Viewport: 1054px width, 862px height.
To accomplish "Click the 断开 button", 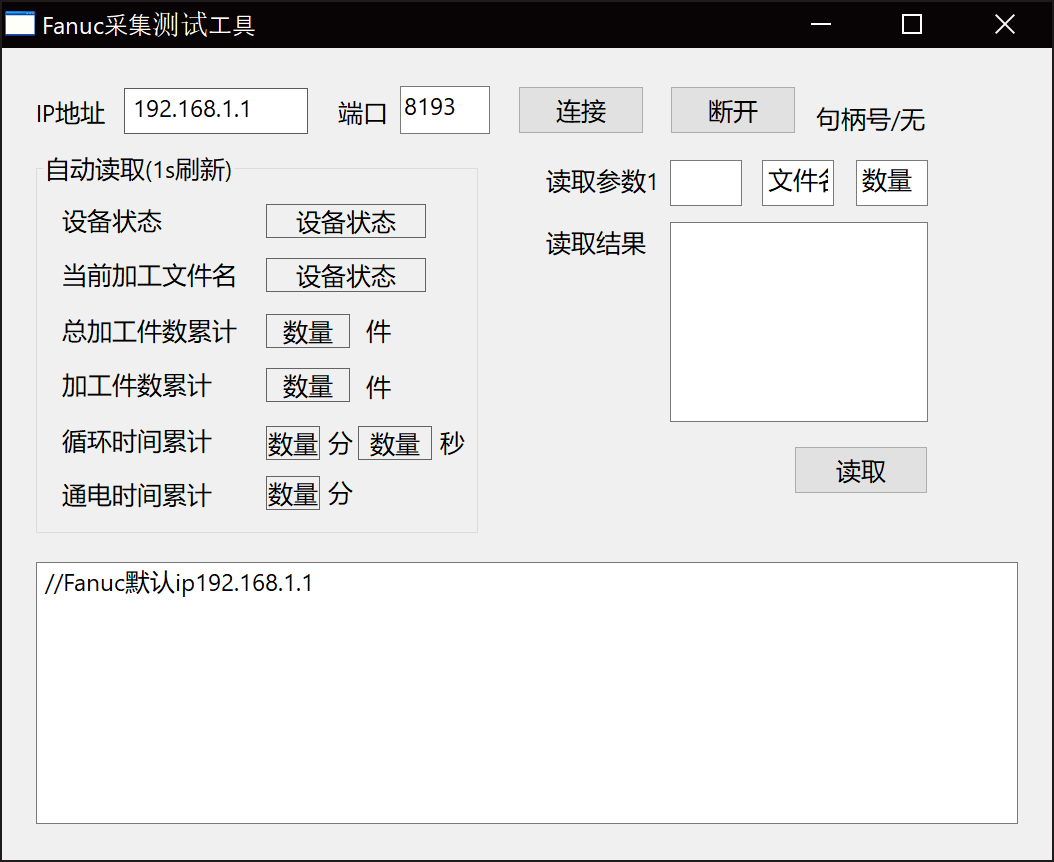I will 733,110.
